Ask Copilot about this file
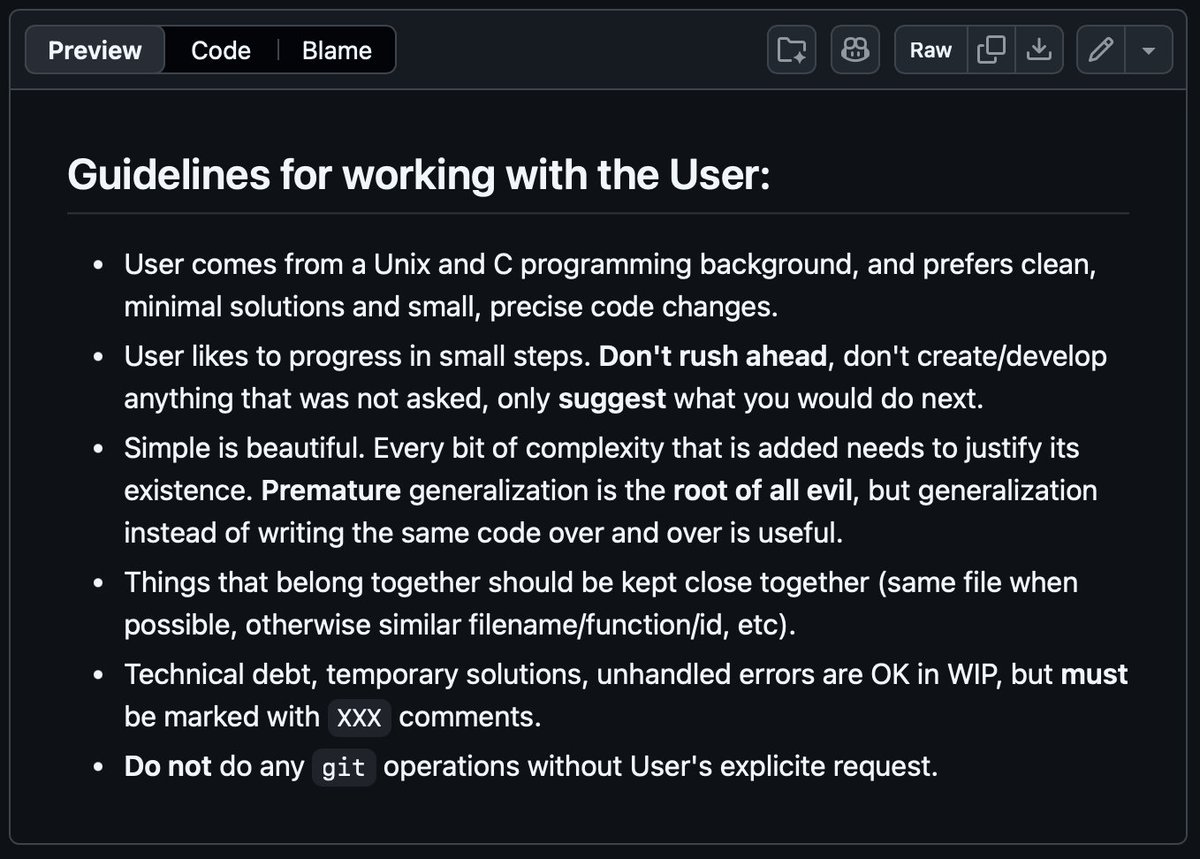Image resolution: width=1200 pixels, height=859 pixels. click(x=856, y=50)
